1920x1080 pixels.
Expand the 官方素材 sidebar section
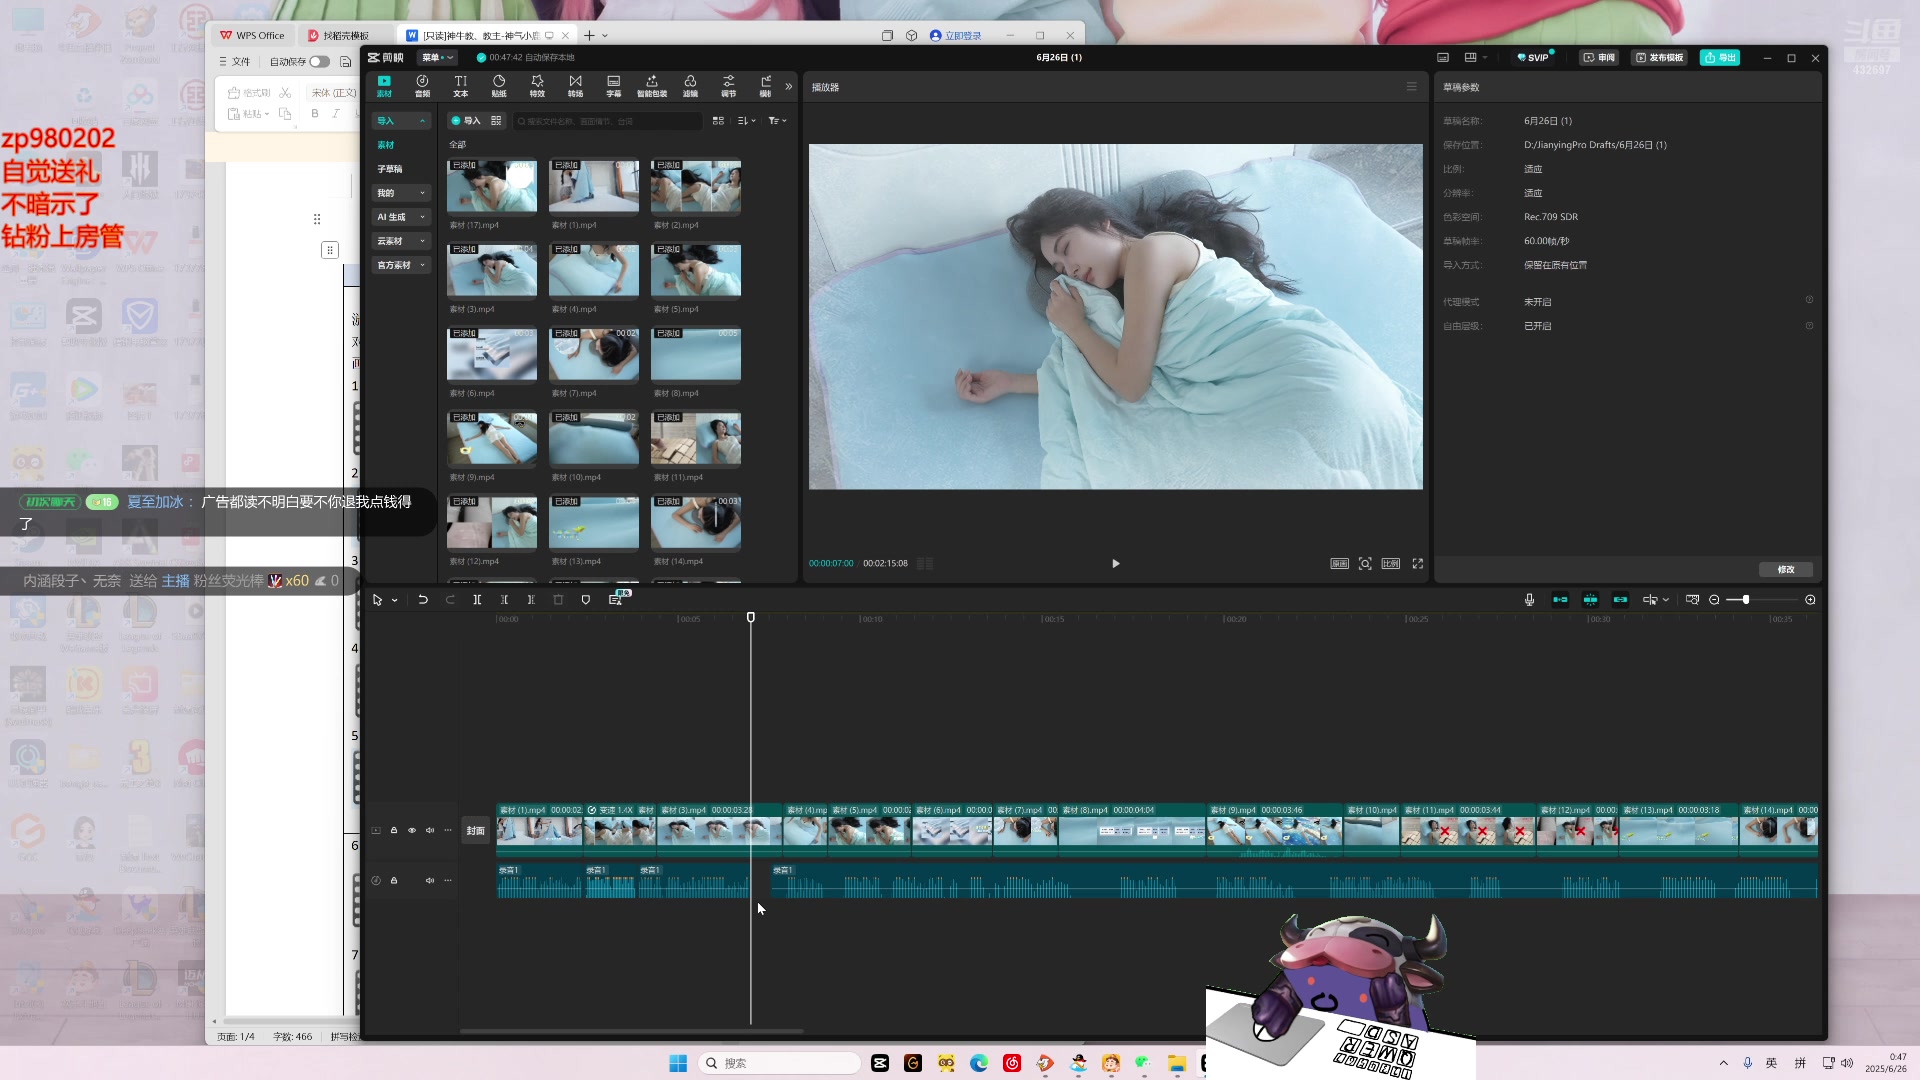click(401, 265)
